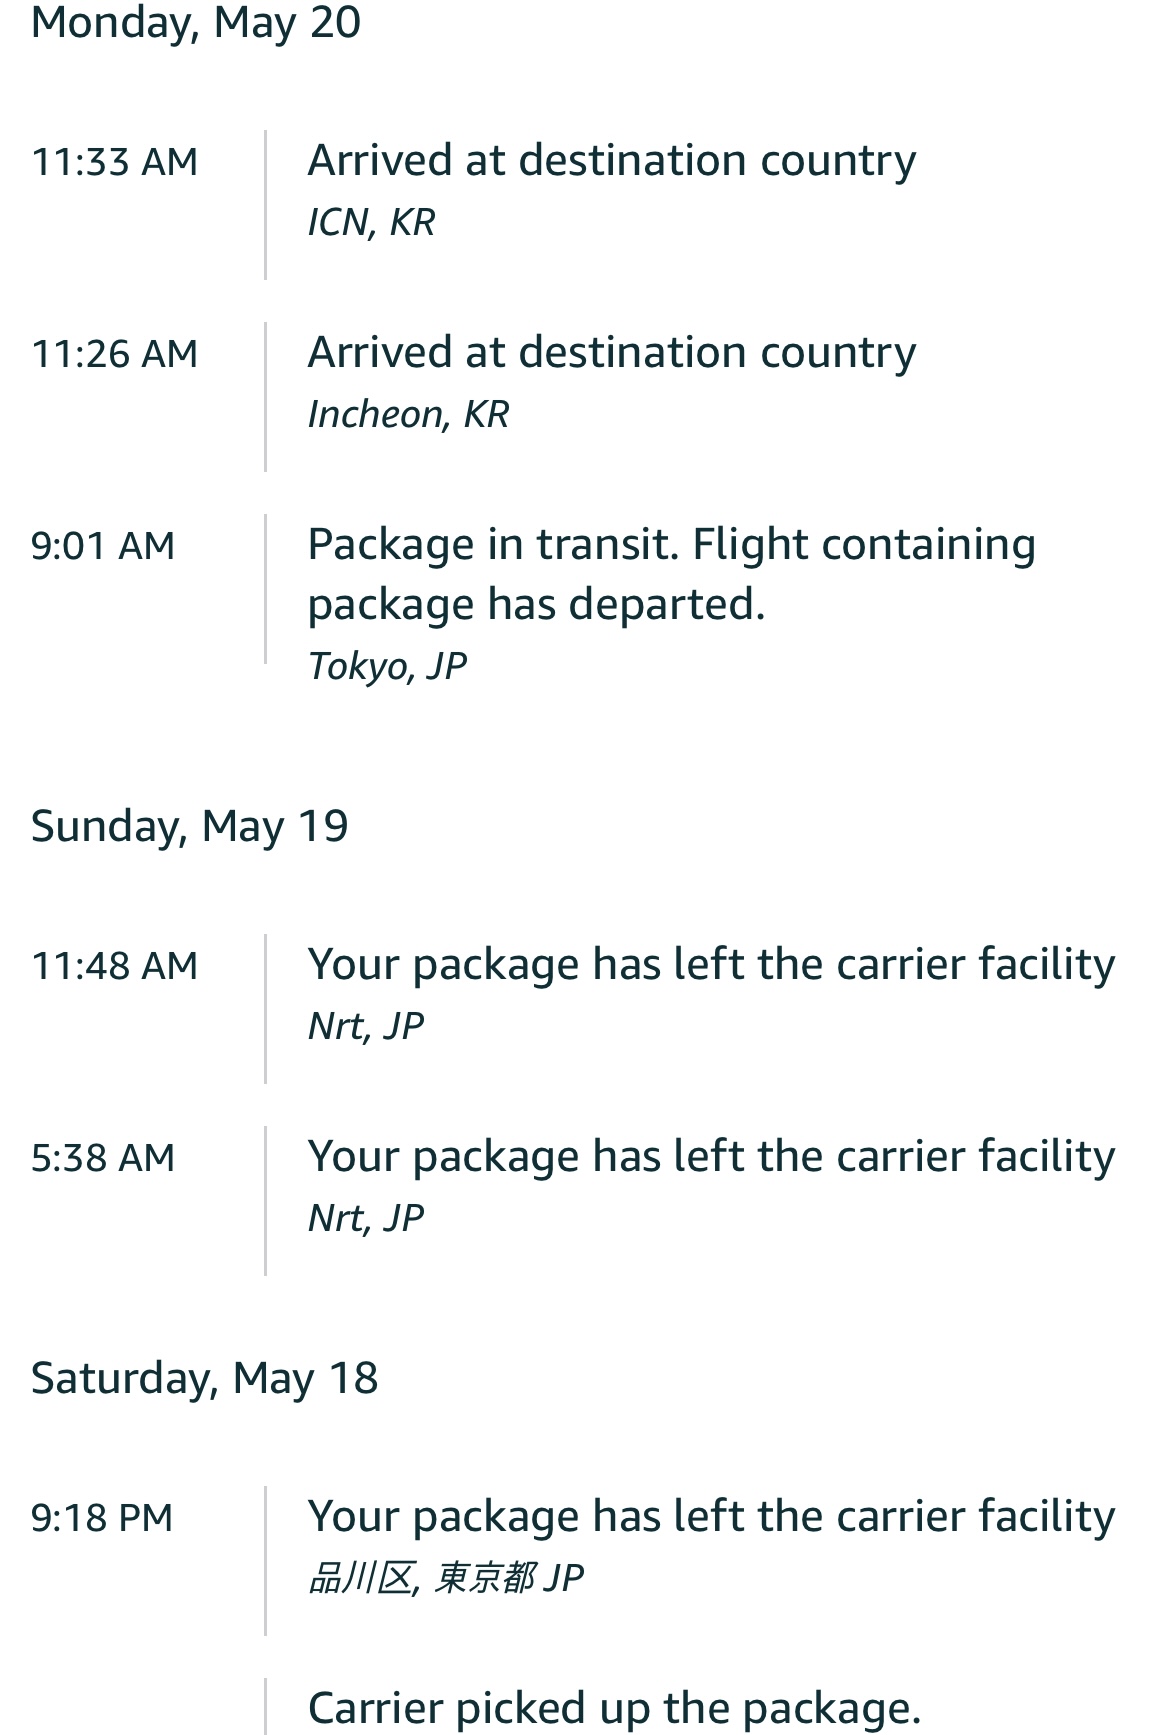
Task: Tap the ICN, KR location text
Action: [372, 222]
